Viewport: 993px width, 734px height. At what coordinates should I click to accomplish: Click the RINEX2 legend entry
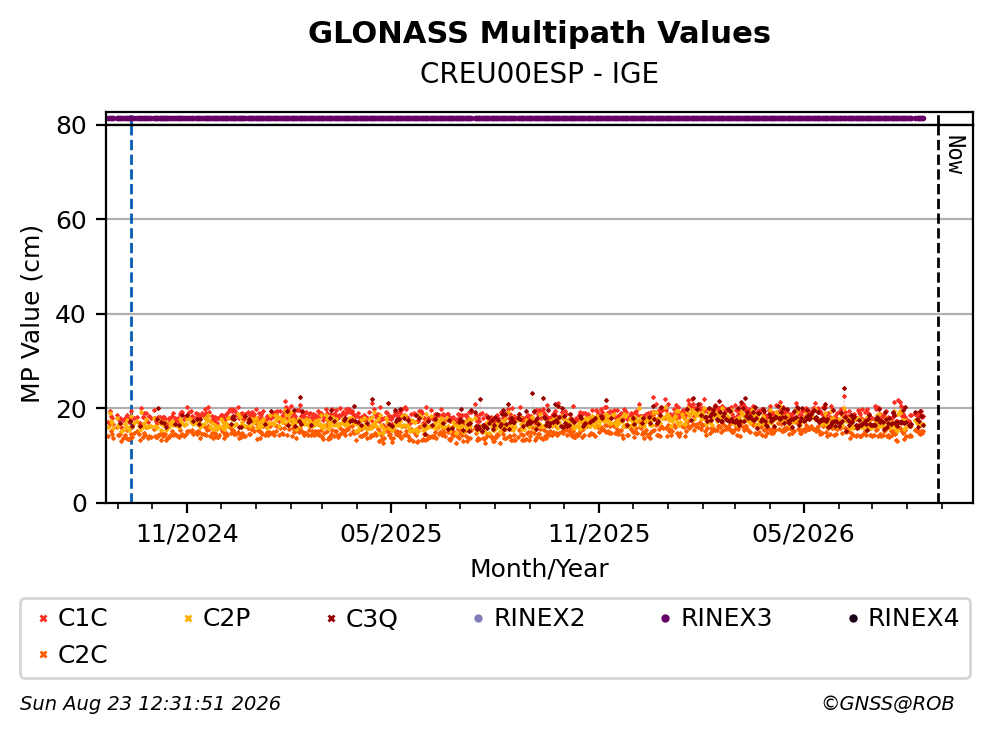(529, 617)
